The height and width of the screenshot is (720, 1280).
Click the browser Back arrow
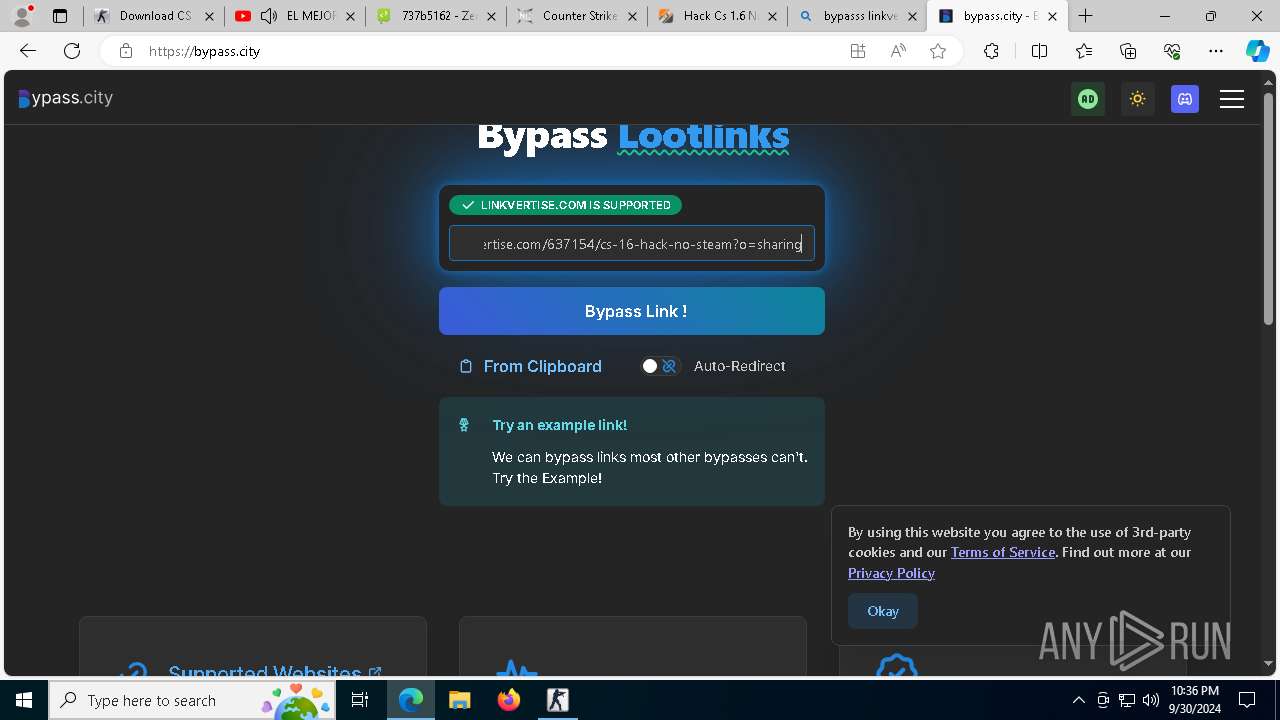pyautogui.click(x=28, y=51)
